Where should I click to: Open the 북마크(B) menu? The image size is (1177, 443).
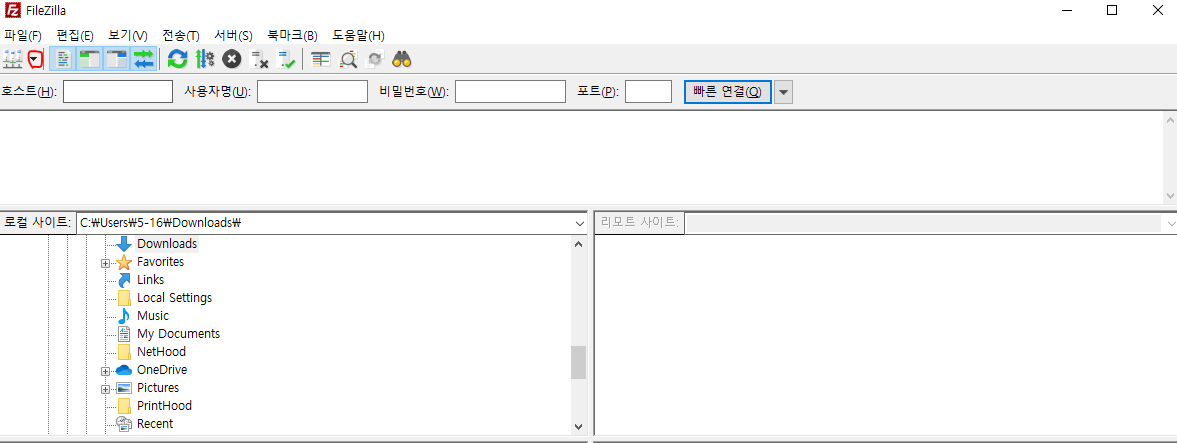click(x=293, y=35)
